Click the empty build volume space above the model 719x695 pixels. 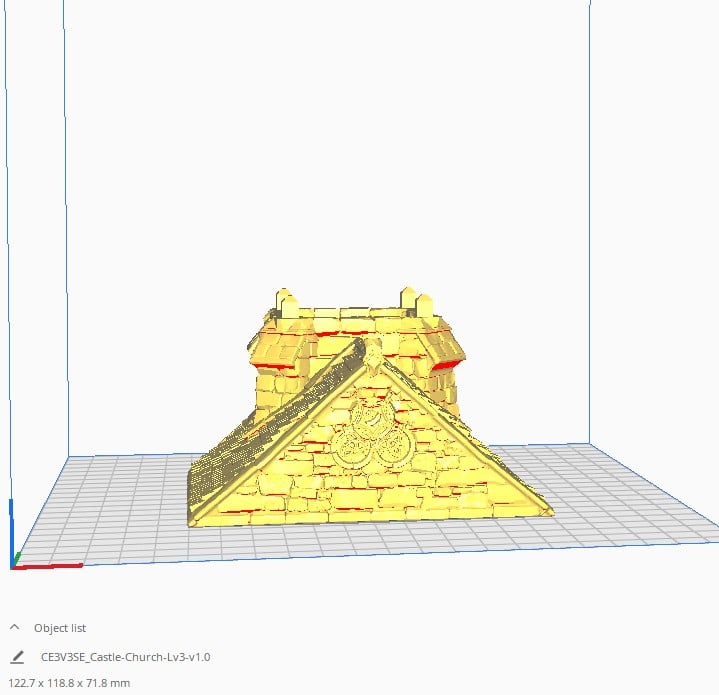click(350, 150)
